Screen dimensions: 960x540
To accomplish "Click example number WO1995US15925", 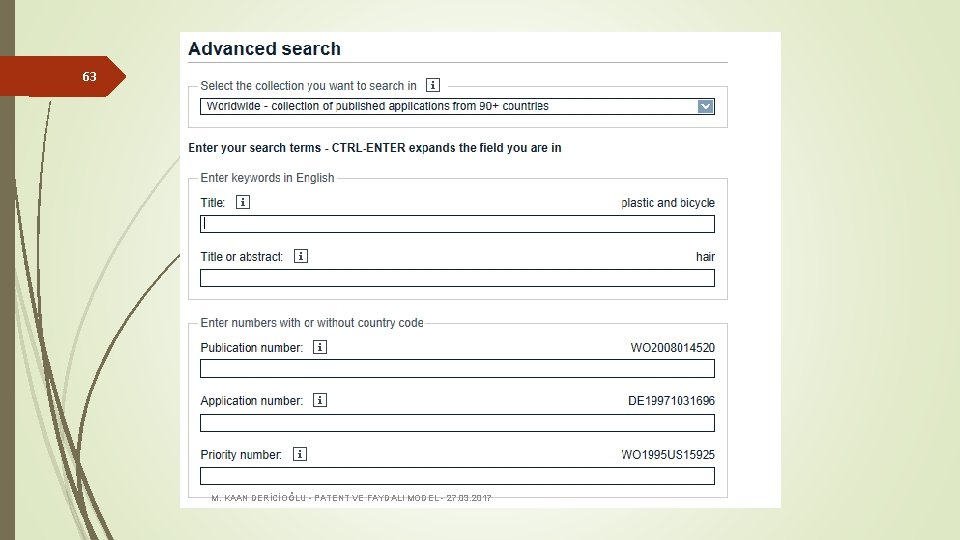I will 668,455.
